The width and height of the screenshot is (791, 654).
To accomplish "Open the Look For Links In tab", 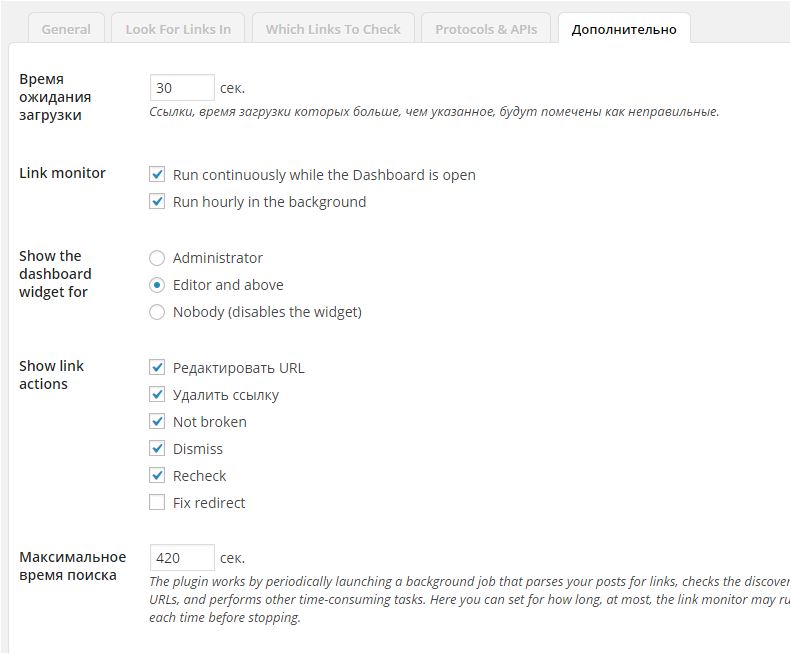I will coord(178,29).
